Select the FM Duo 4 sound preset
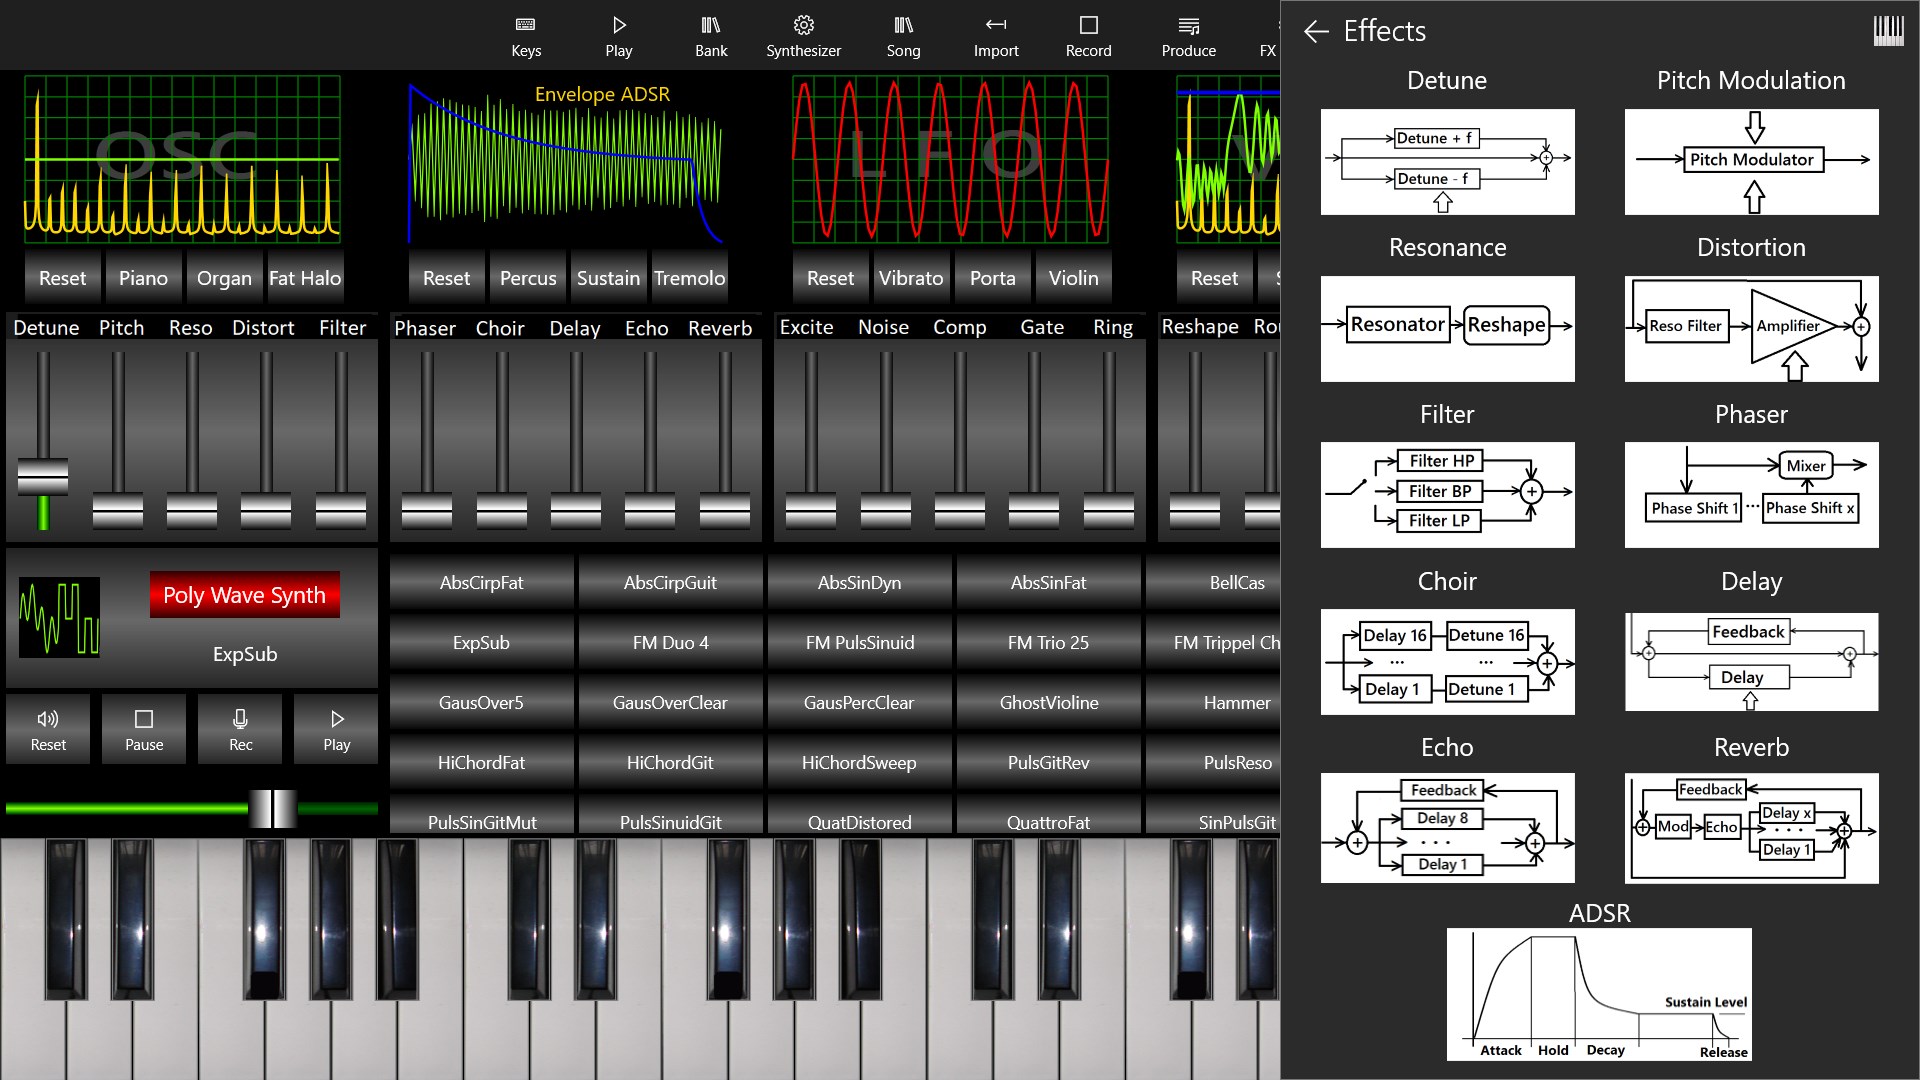1920x1080 pixels. click(x=670, y=642)
